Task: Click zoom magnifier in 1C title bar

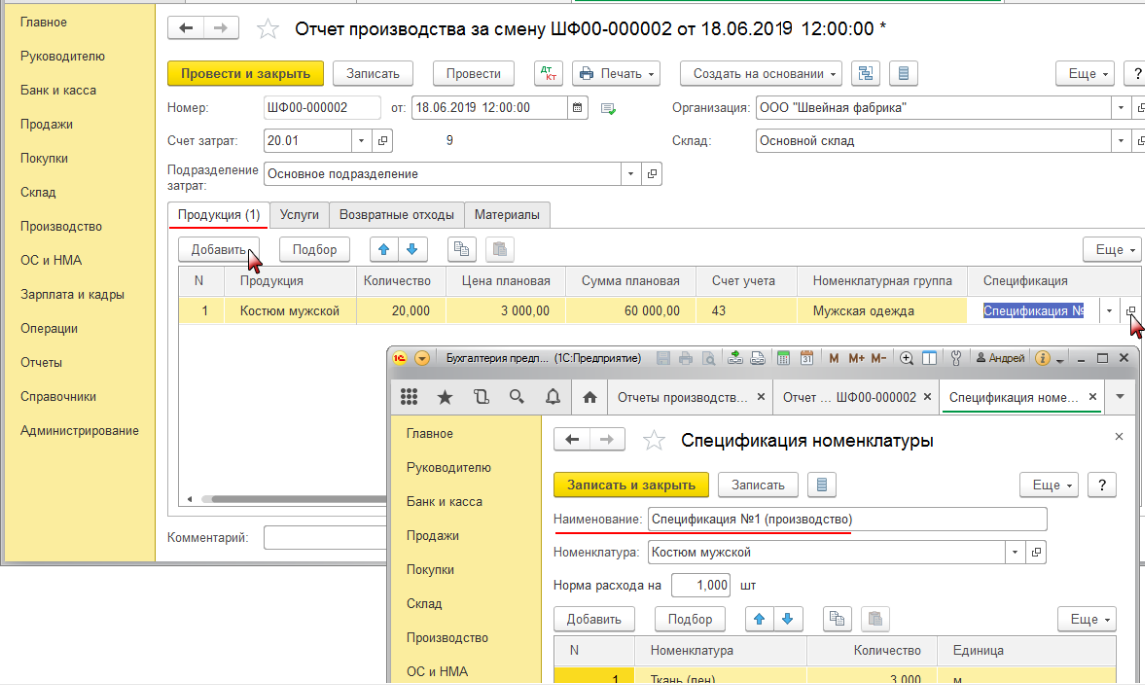Action: tap(906, 358)
